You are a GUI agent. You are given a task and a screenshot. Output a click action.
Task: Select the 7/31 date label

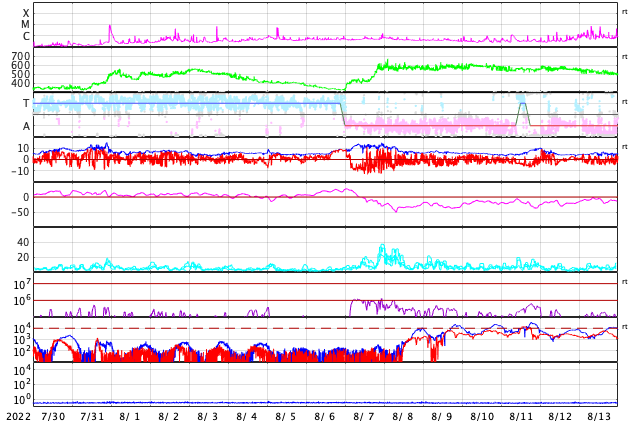coord(92,417)
